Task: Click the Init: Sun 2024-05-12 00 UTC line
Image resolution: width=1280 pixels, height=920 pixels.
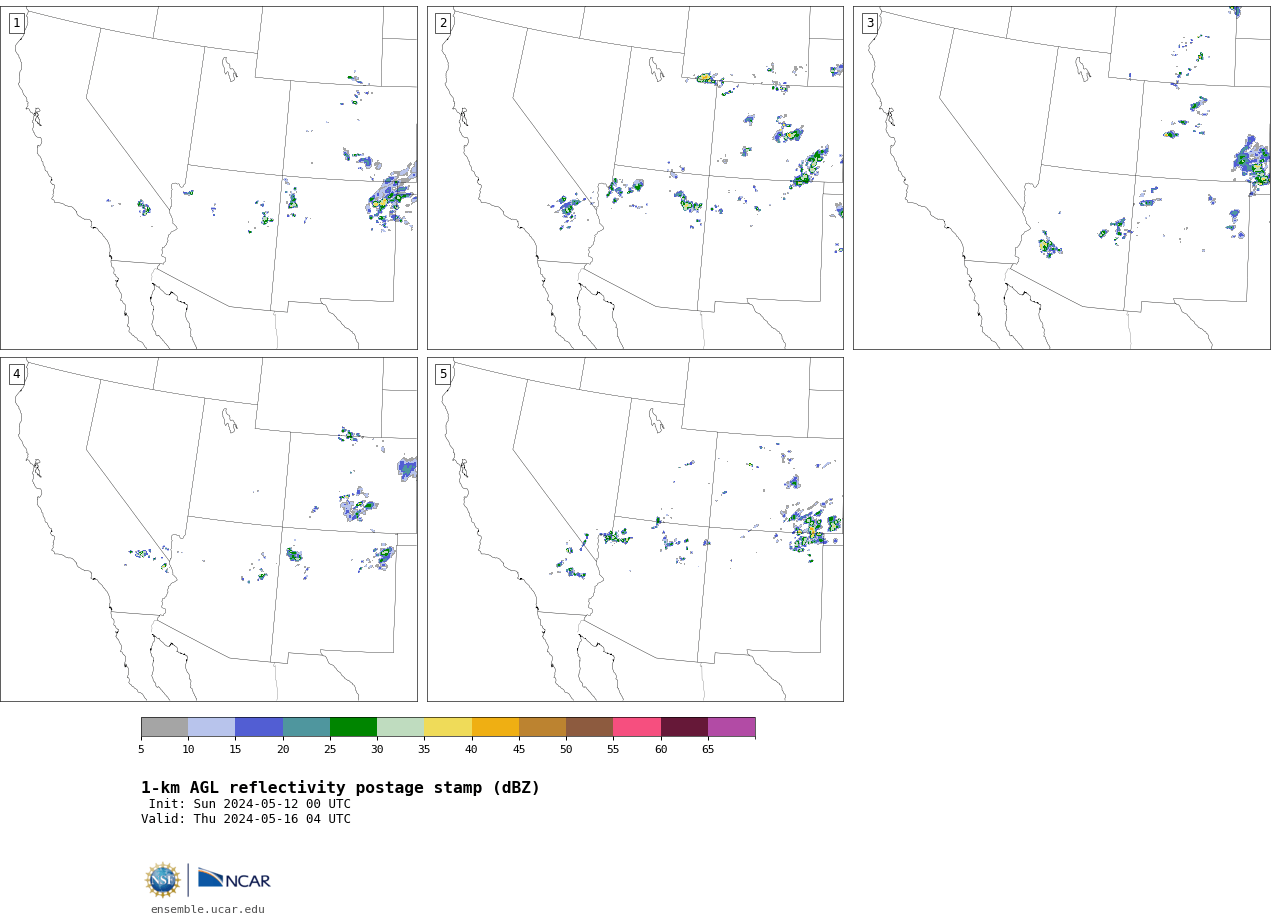Action: [250, 804]
